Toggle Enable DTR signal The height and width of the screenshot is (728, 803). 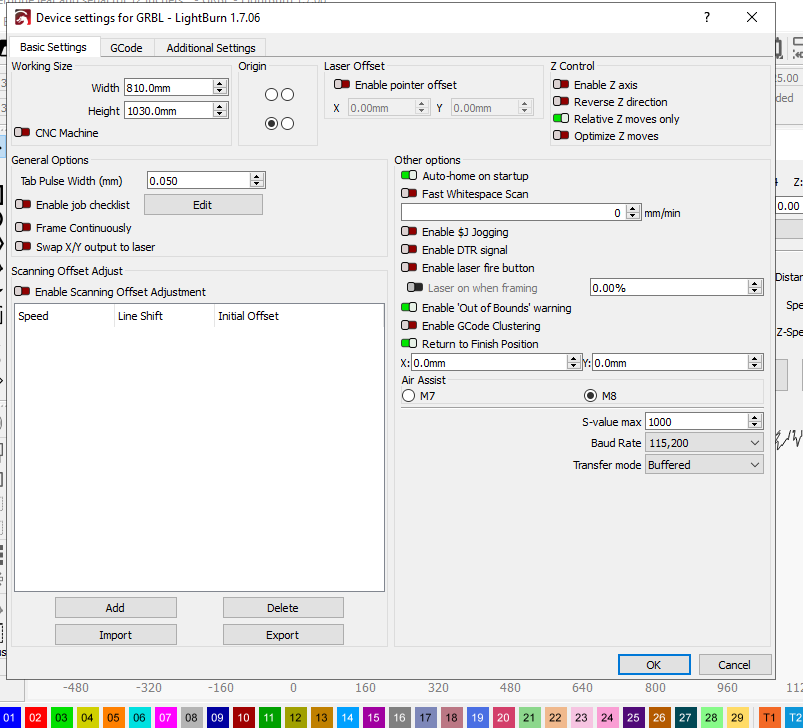(409, 249)
